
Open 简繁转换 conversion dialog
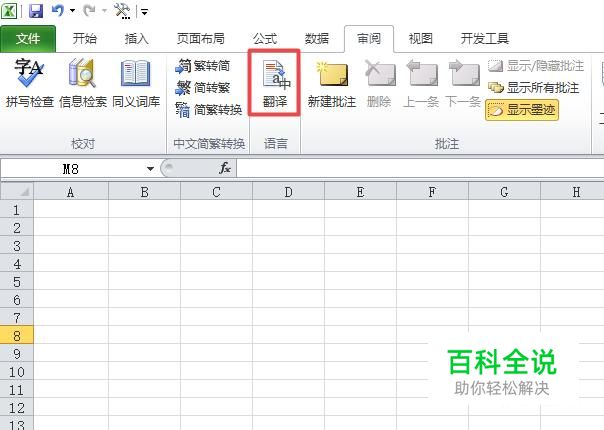[209, 110]
